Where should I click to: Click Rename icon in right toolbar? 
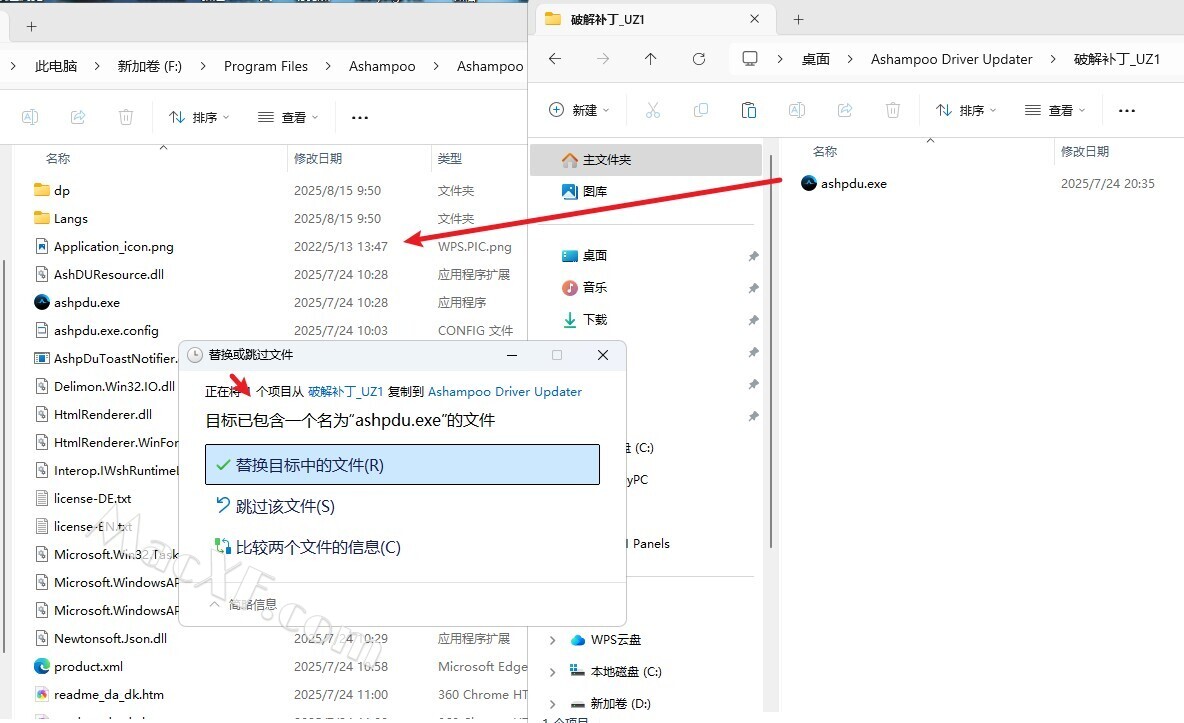pos(797,110)
